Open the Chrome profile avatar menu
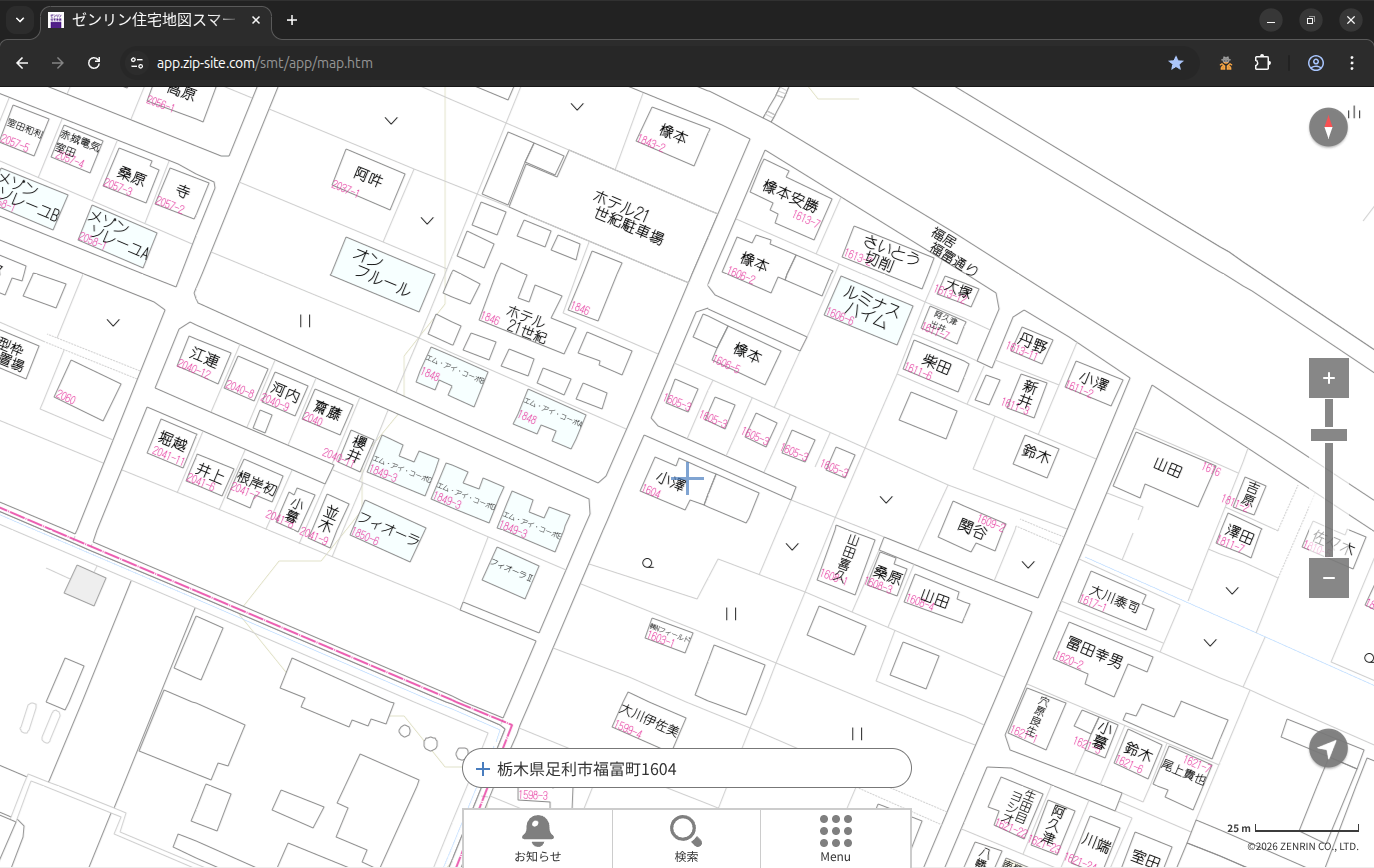 point(1315,63)
